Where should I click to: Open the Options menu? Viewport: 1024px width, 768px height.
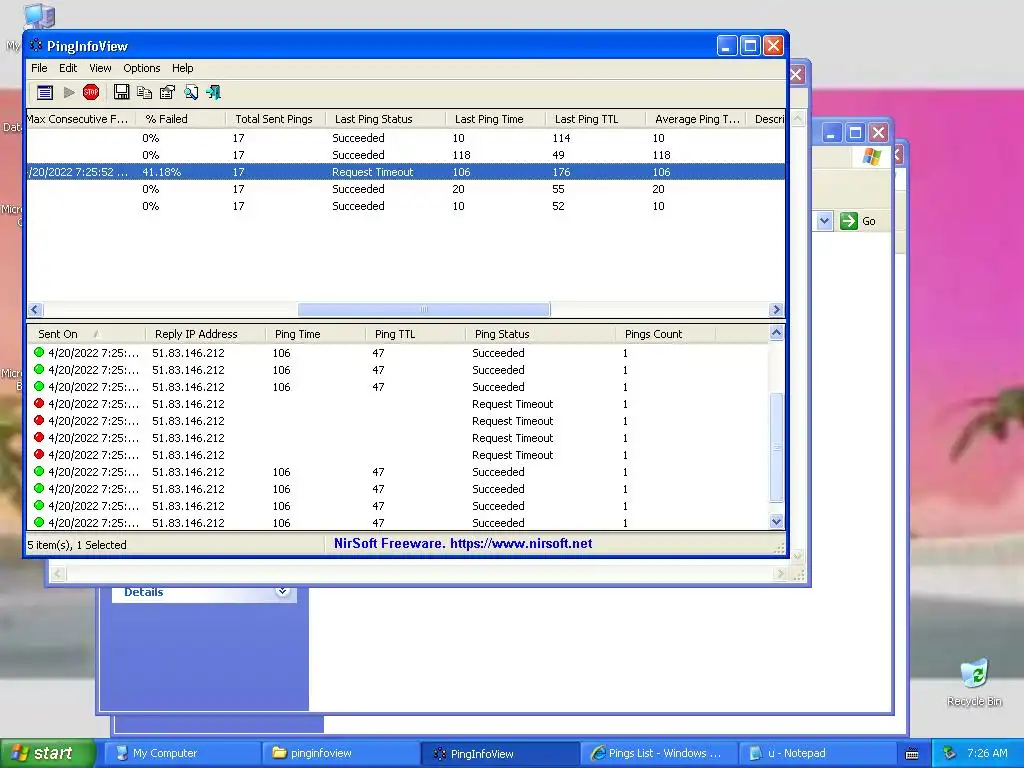point(142,68)
